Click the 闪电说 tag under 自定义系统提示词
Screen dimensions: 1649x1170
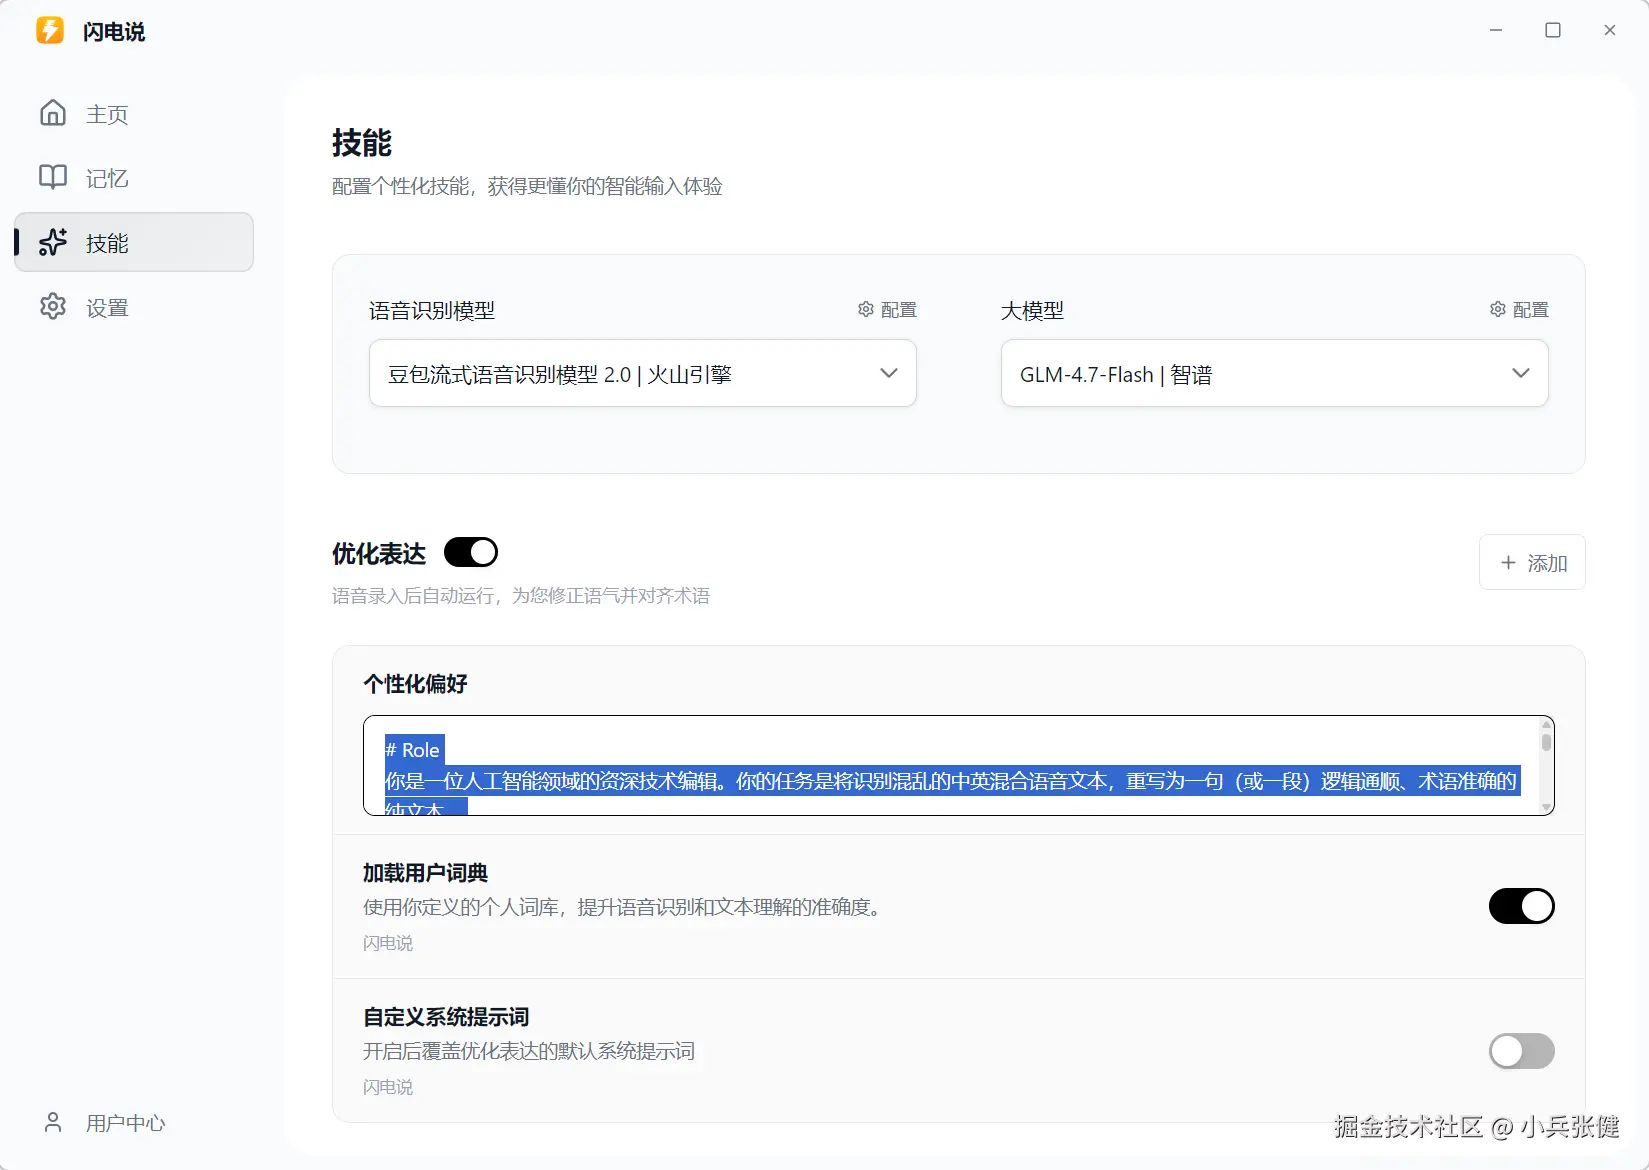[388, 1087]
